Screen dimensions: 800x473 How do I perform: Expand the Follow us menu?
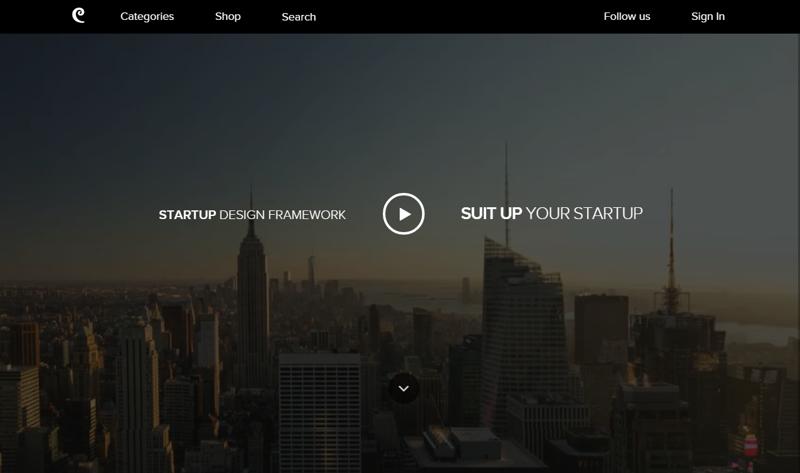[627, 16]
